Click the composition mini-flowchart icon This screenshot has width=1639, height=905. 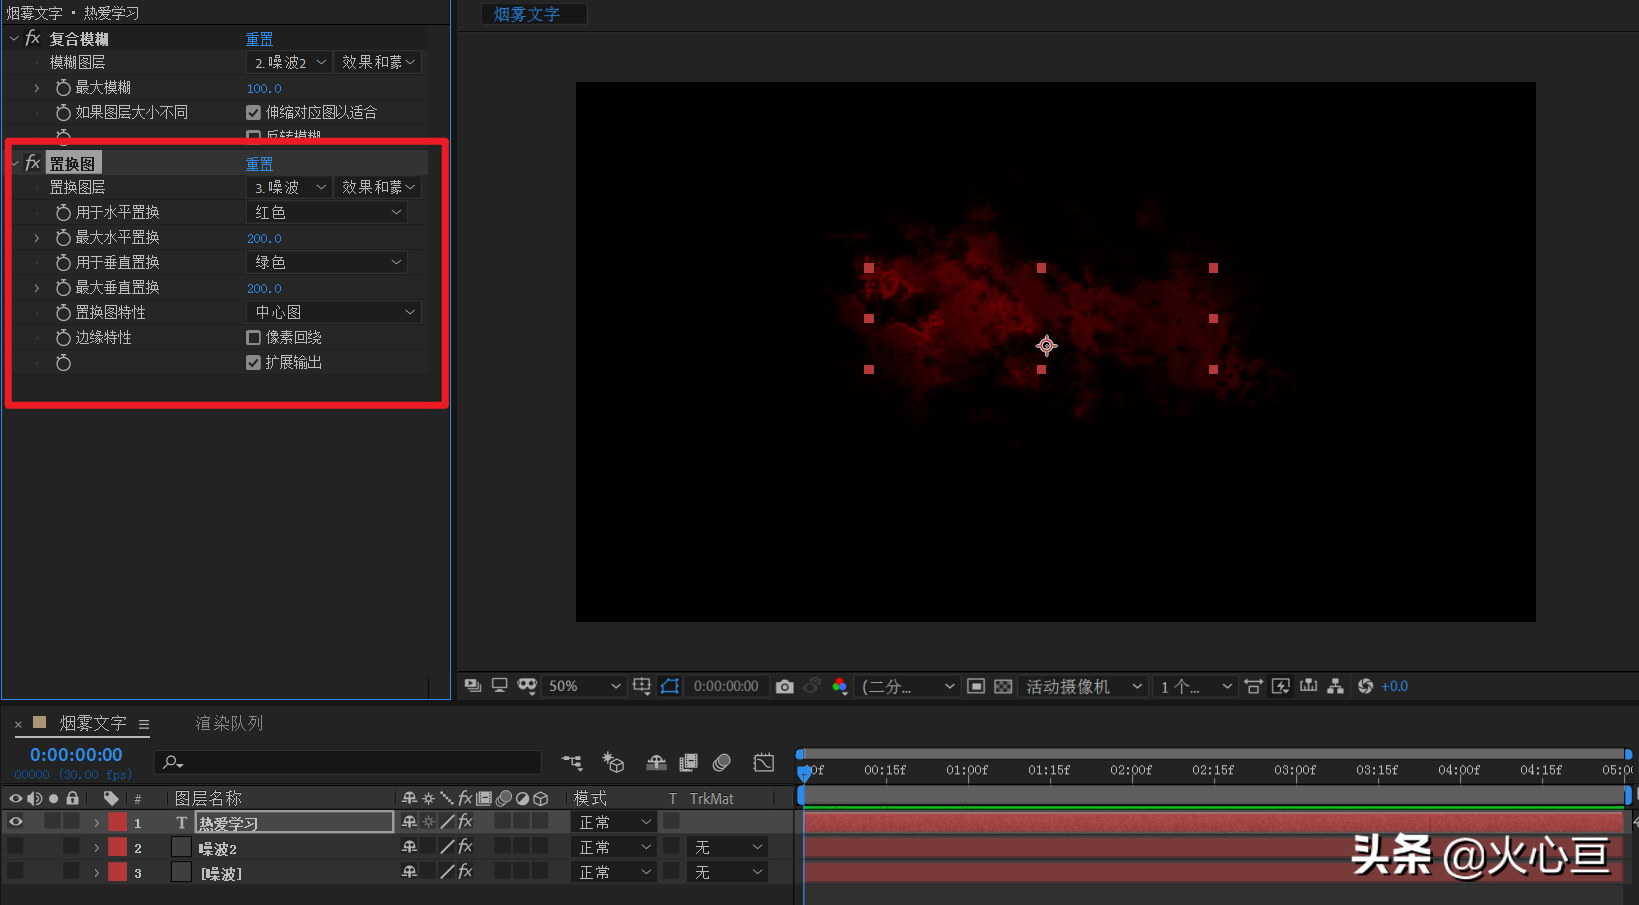pos(572,763)
